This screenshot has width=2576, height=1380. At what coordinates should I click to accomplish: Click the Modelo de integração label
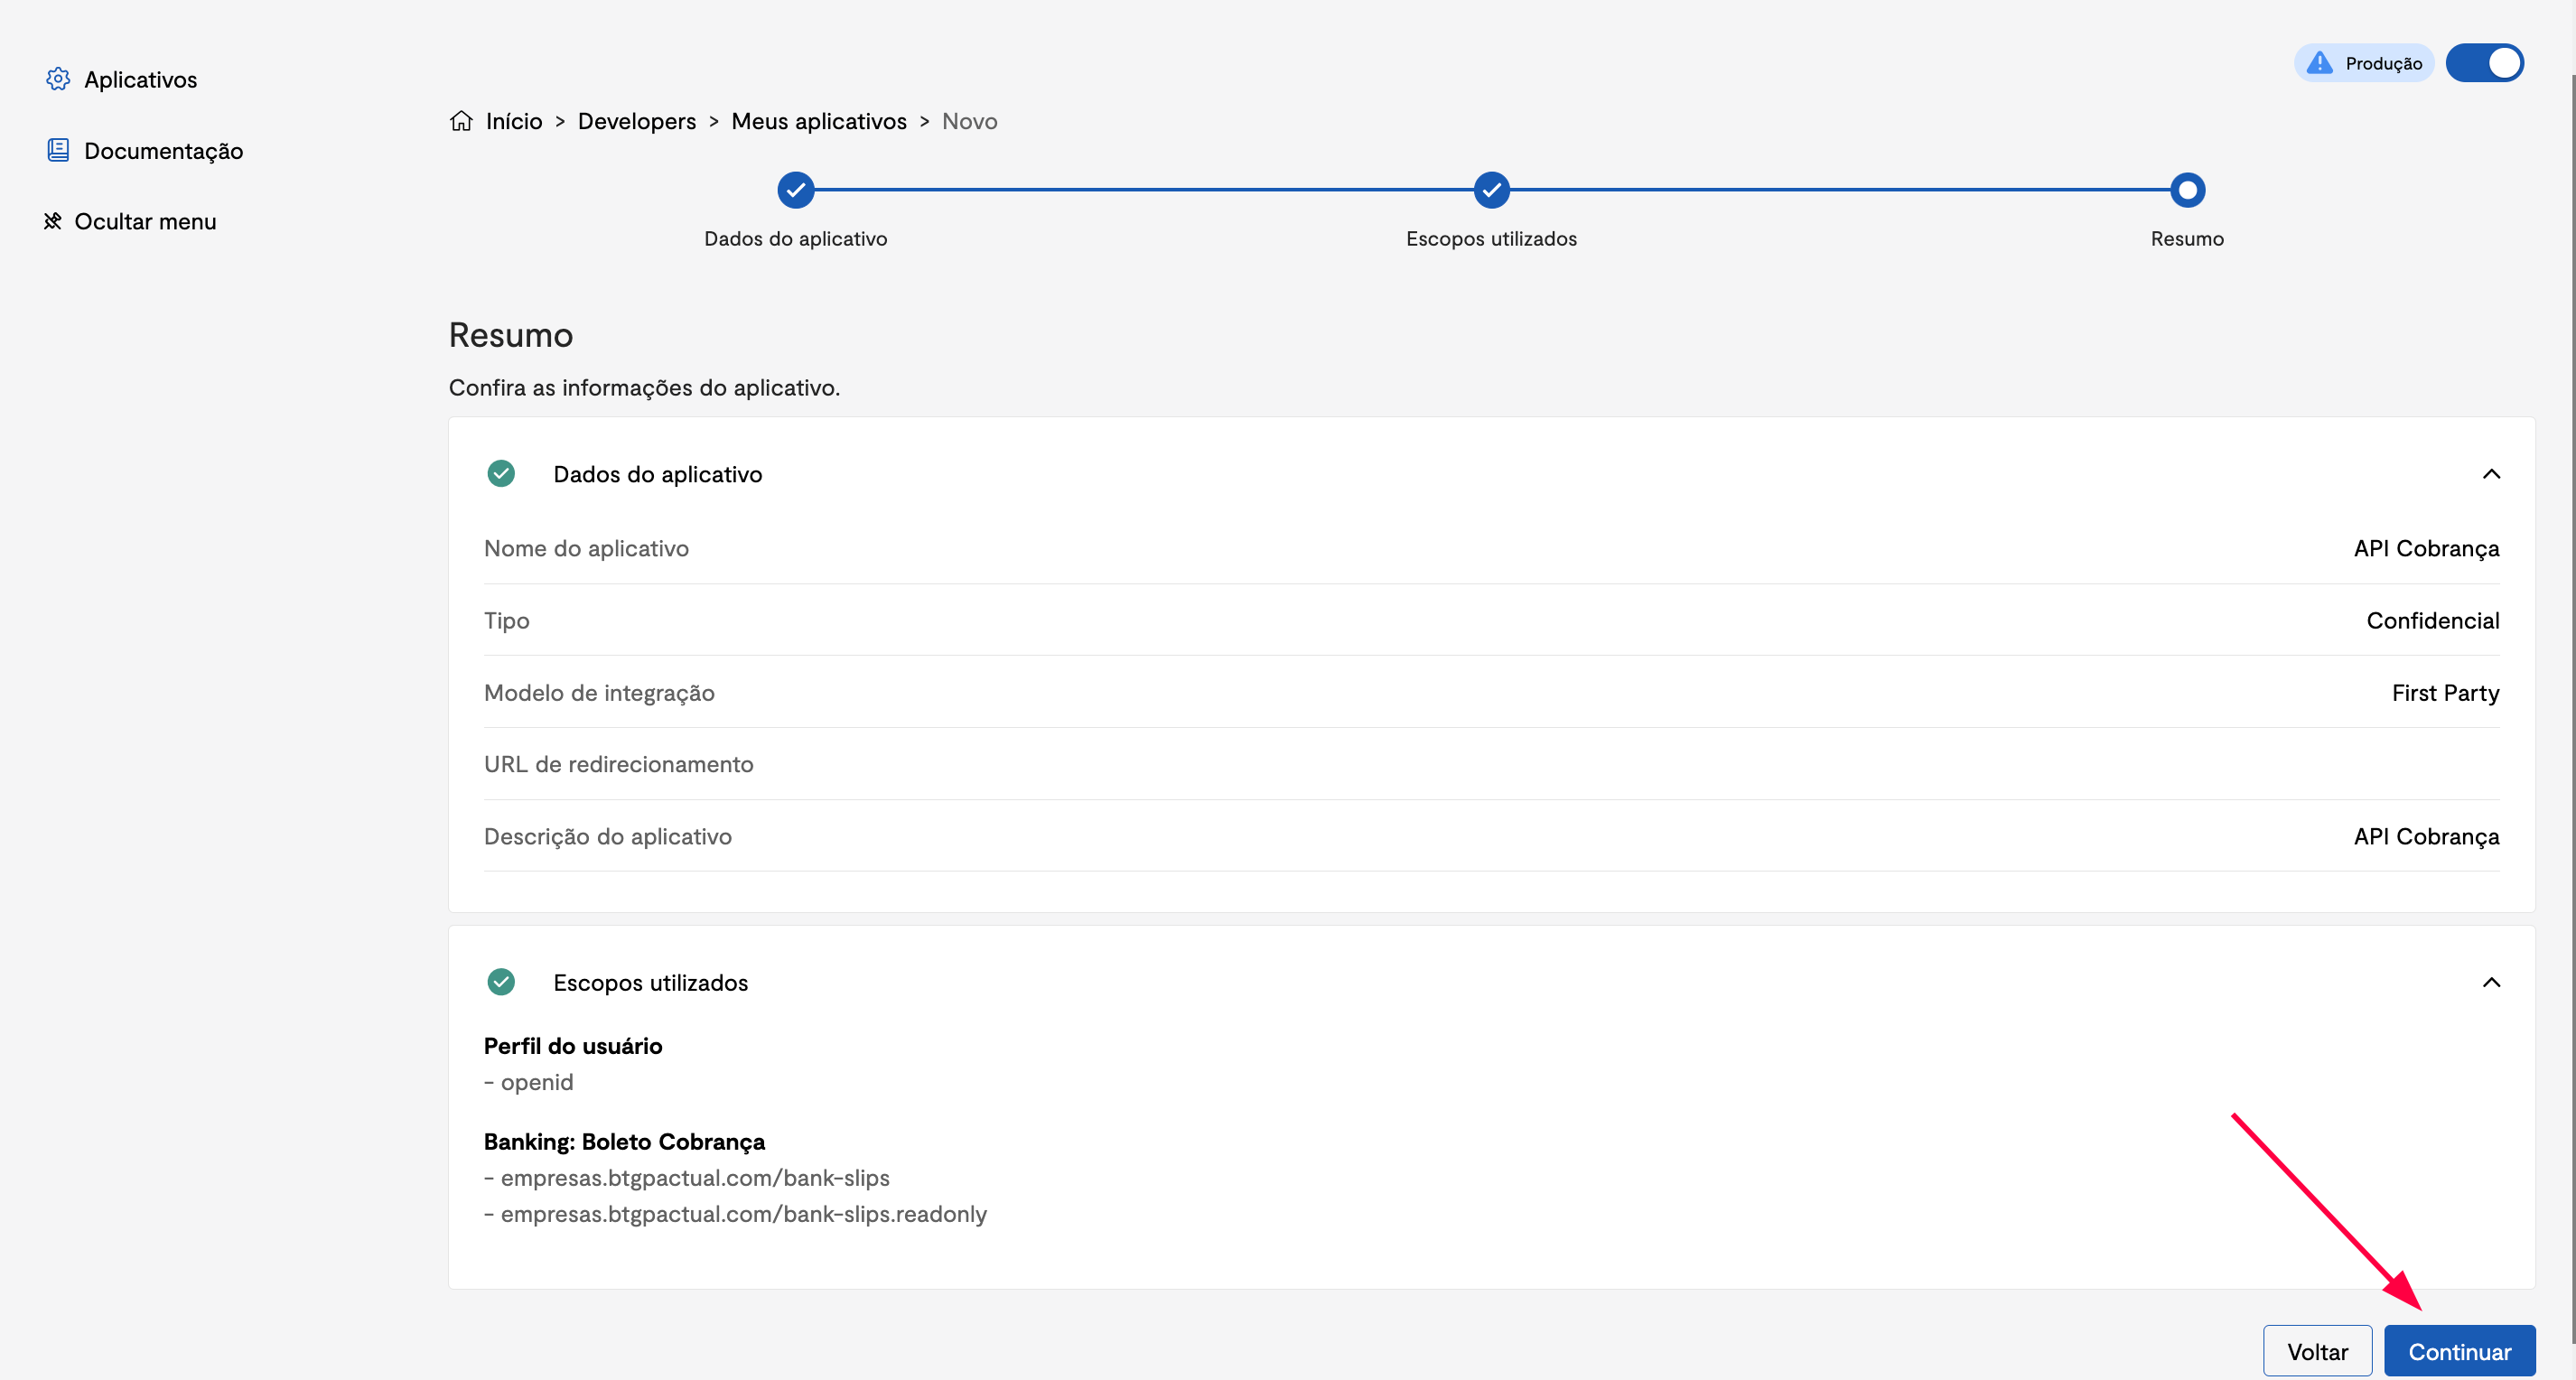599,692
